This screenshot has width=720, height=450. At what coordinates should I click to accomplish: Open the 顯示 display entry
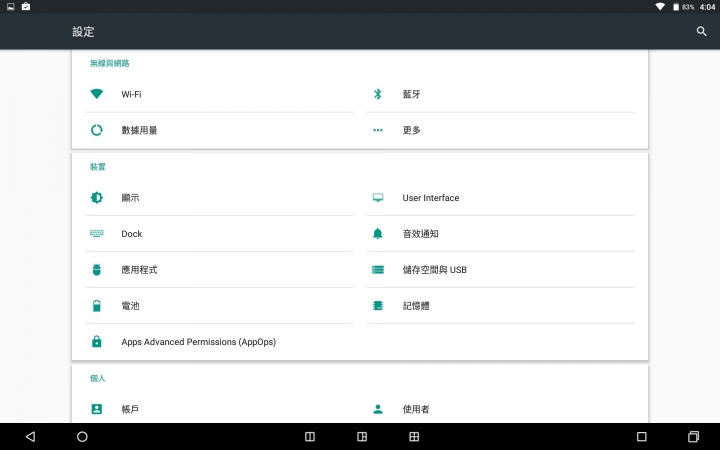219,197
